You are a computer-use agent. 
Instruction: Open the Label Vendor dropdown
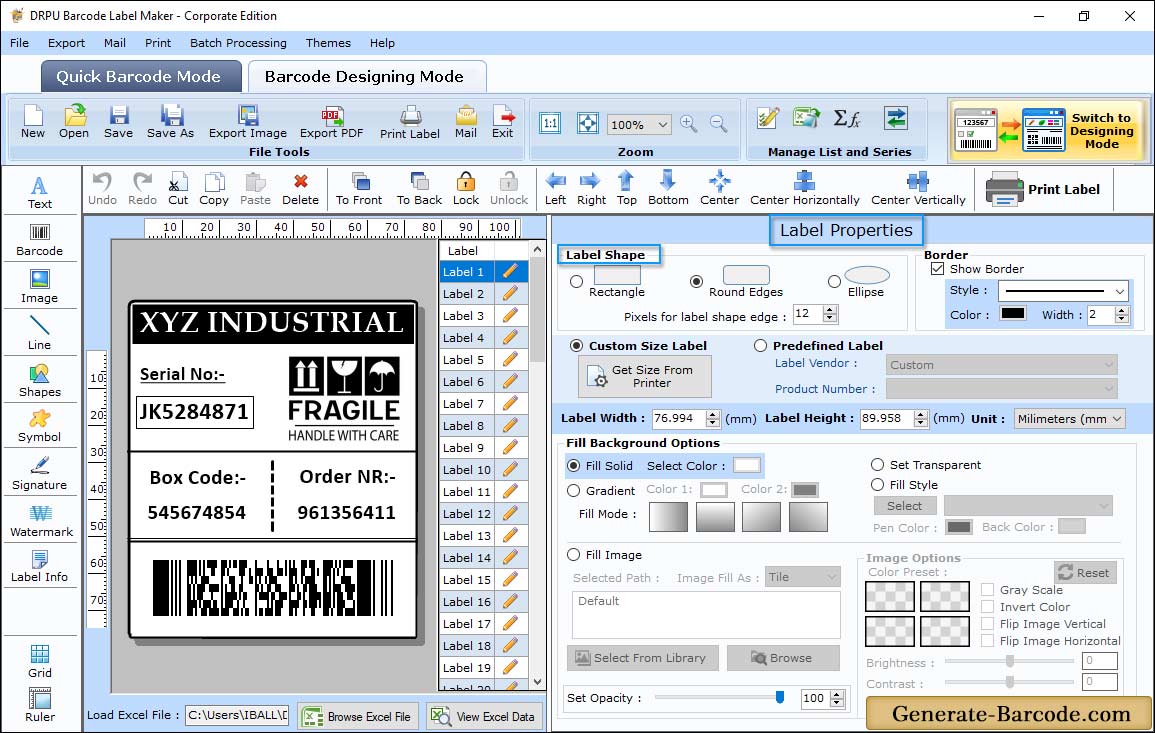[1001, 365]
